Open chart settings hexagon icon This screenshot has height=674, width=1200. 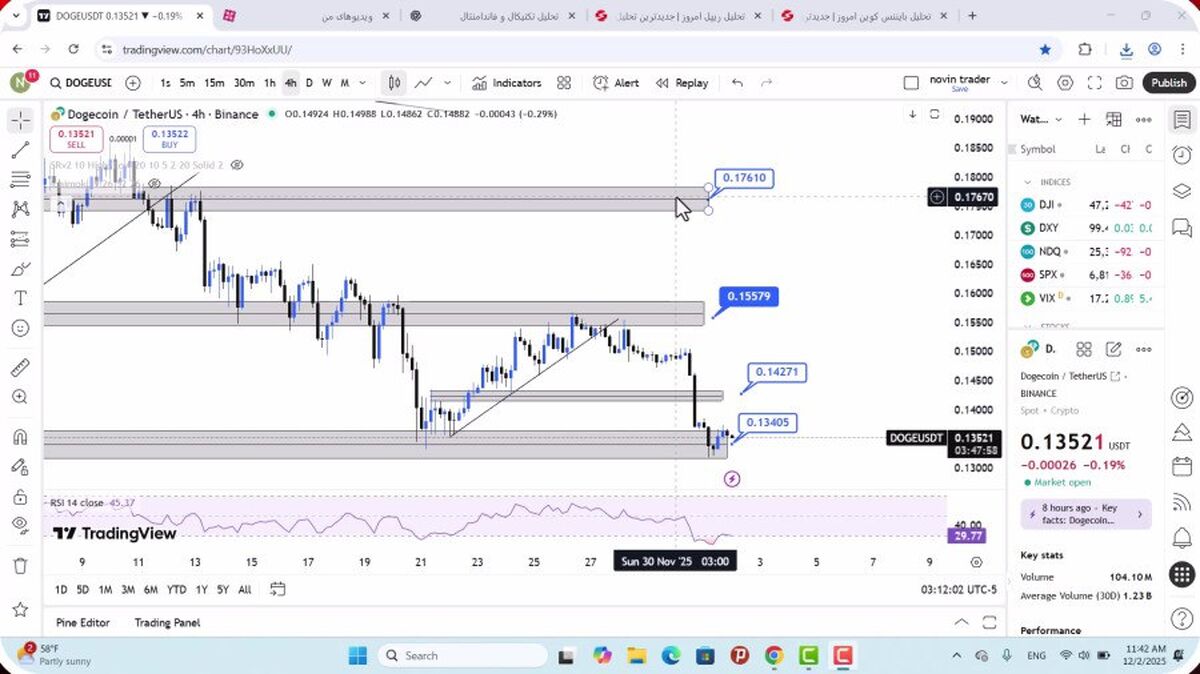tap(1065, 83)
